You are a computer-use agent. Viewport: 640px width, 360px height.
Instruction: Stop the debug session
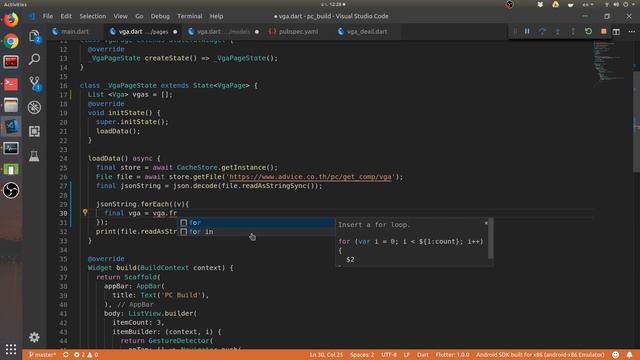[x=603, y=31]
